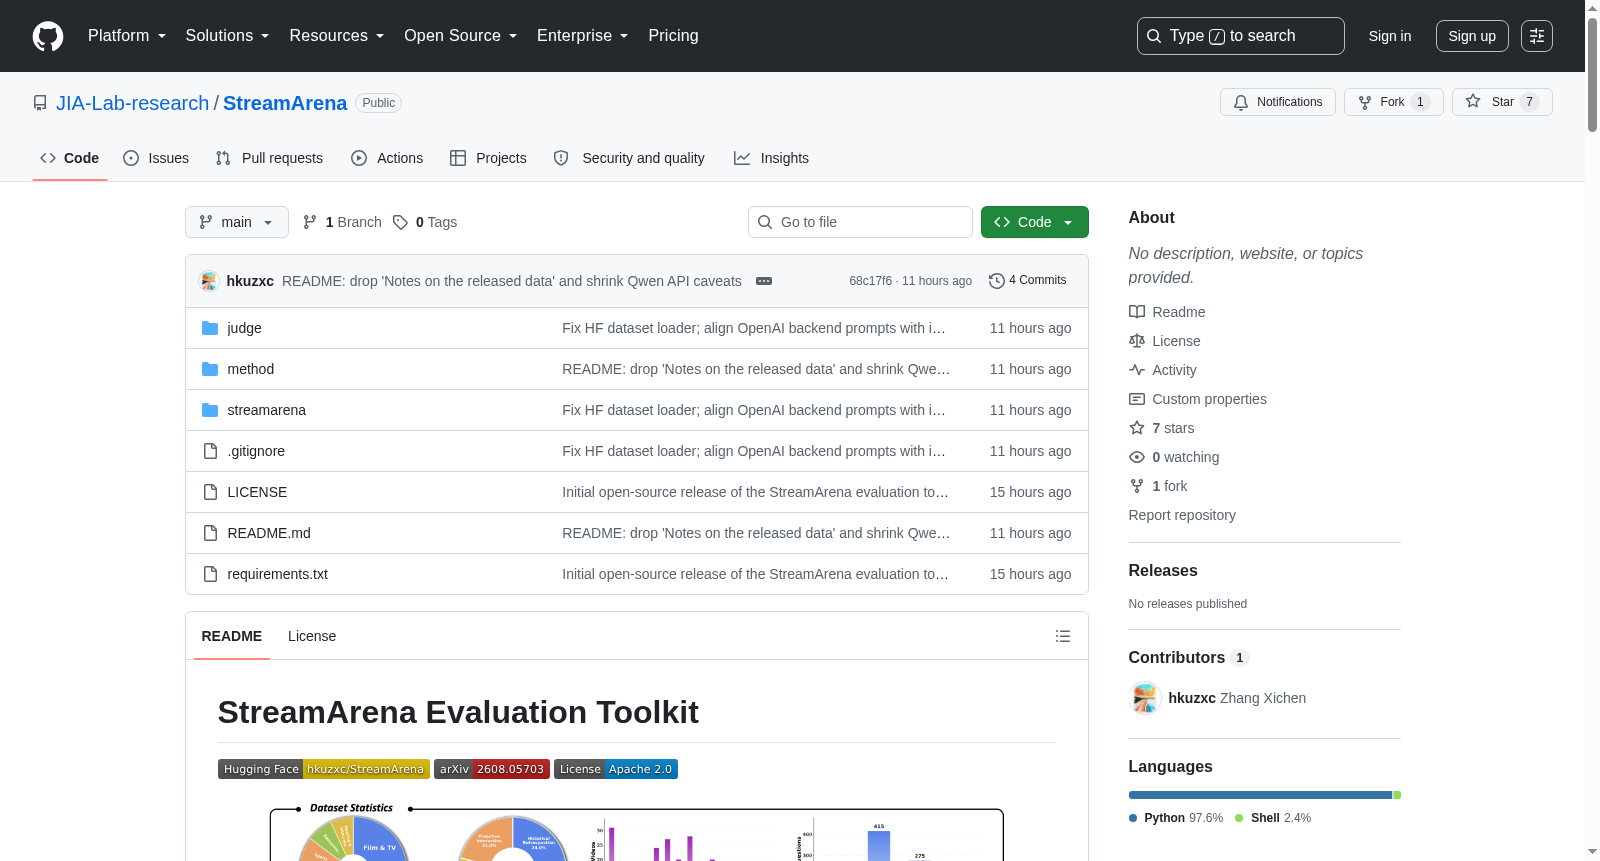Open the main branch selector dropdown
This screenshot has height=861, width=1600.
237,222
